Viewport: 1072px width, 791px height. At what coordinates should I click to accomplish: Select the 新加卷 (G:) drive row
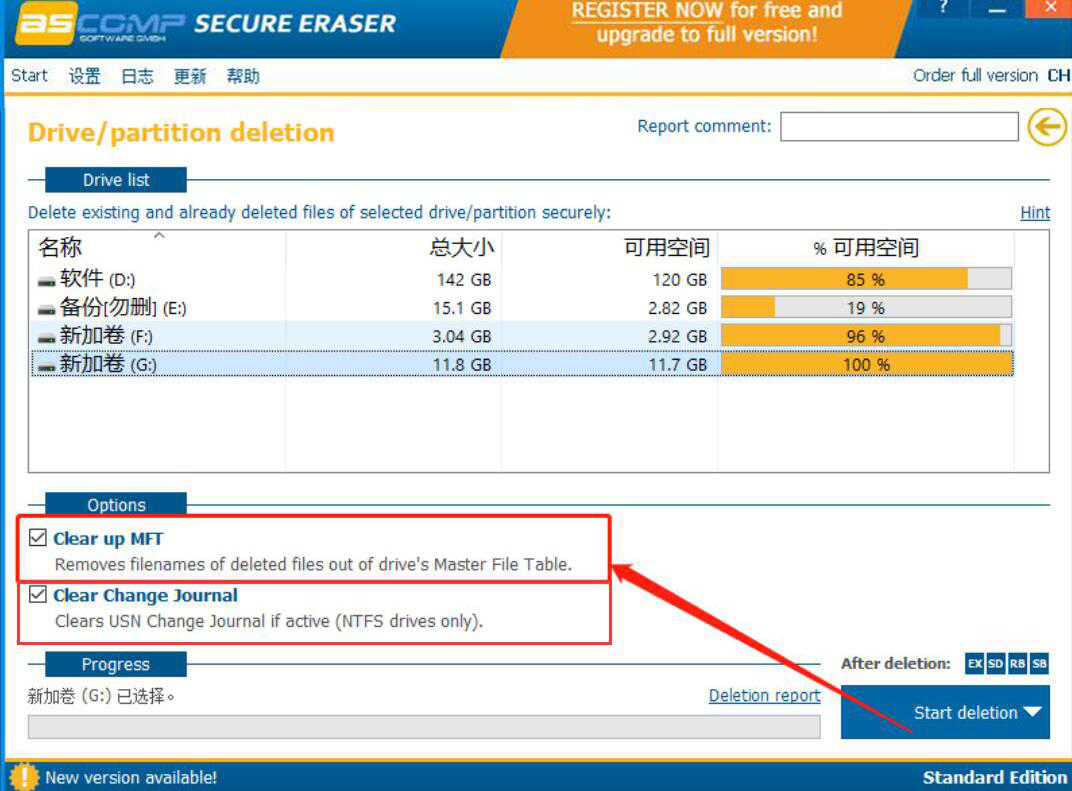pyautogui.click(x=523, y=364)
